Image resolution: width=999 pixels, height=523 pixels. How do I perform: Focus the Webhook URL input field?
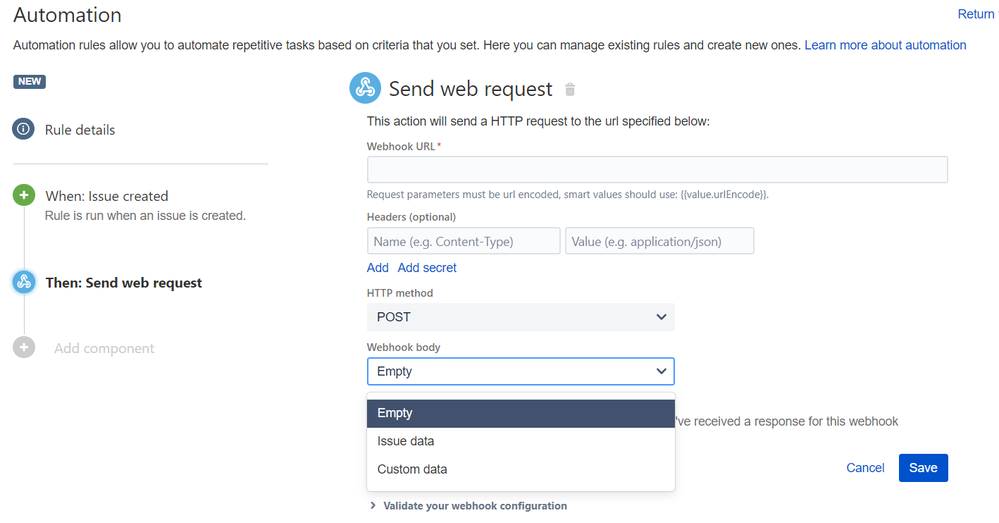657,170
